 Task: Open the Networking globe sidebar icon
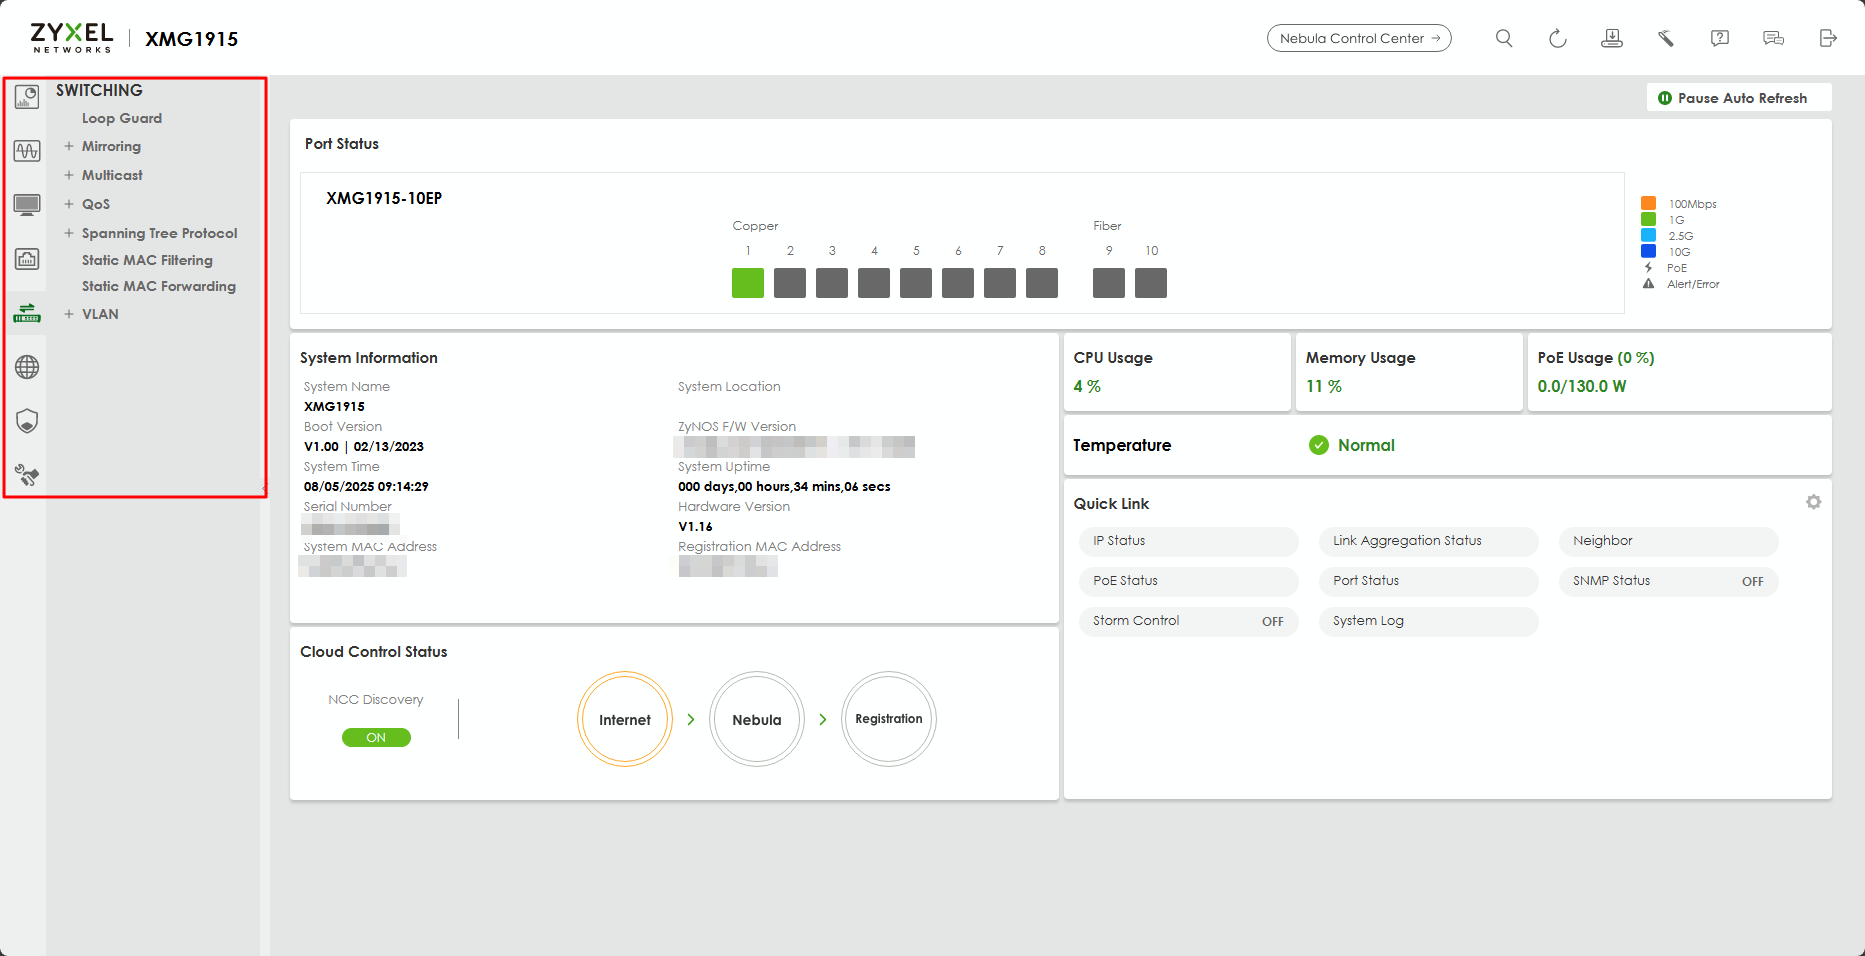tap(27, 367)
